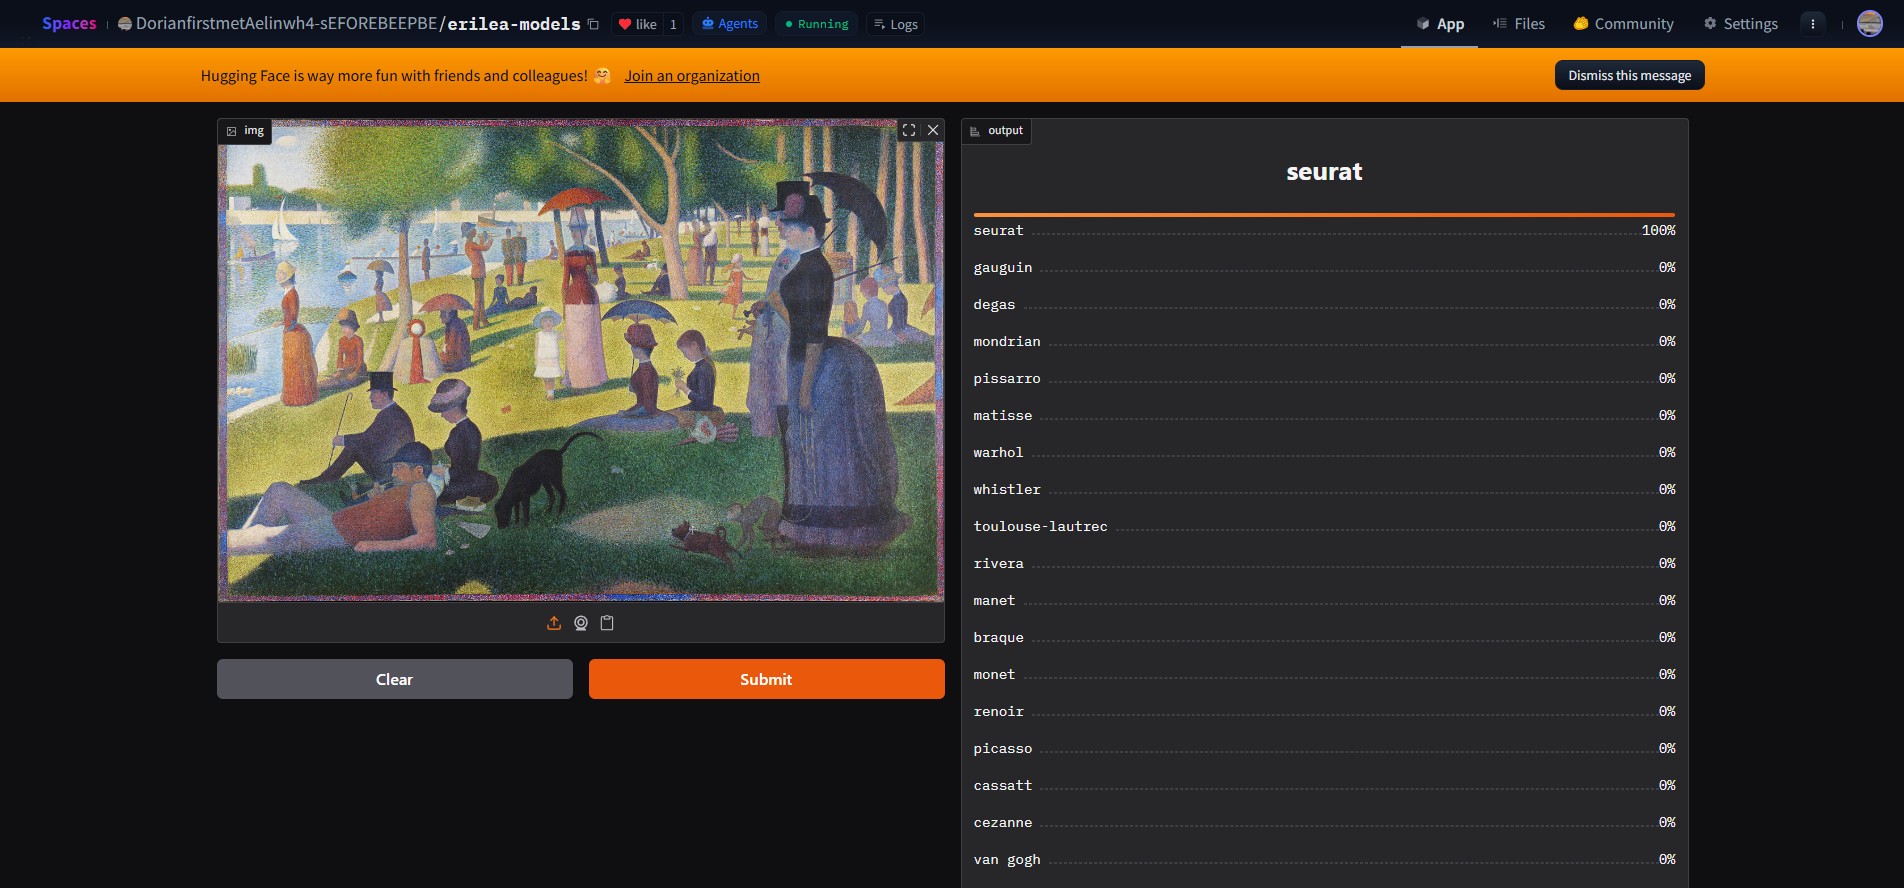Click the Clear button
Viewport: 1904px width, 888px height.
tap(395, 679)
